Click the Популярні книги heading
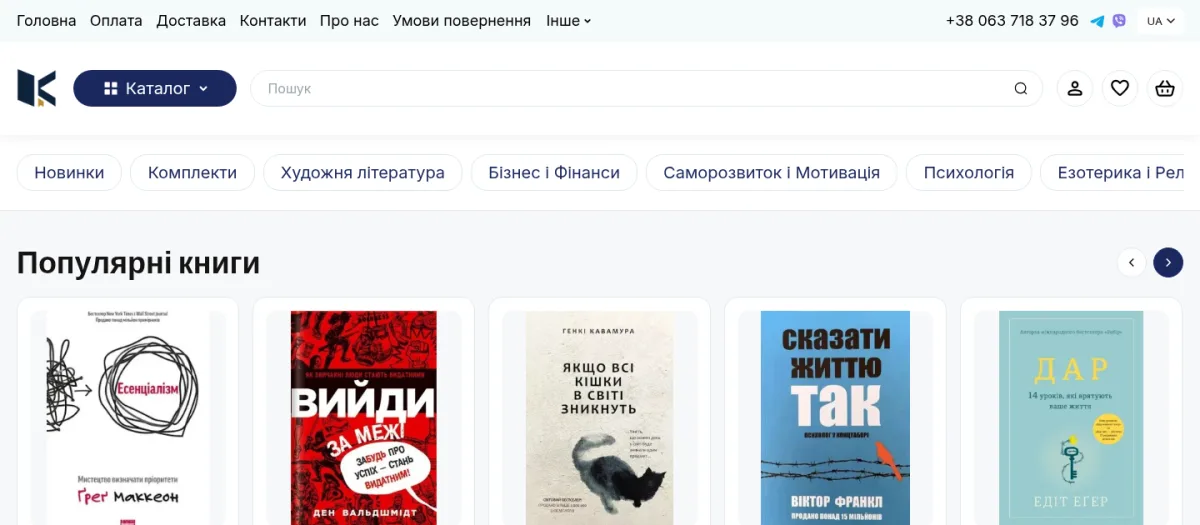The height and width of the screenshot is (525, 1200). pos(138,263)
